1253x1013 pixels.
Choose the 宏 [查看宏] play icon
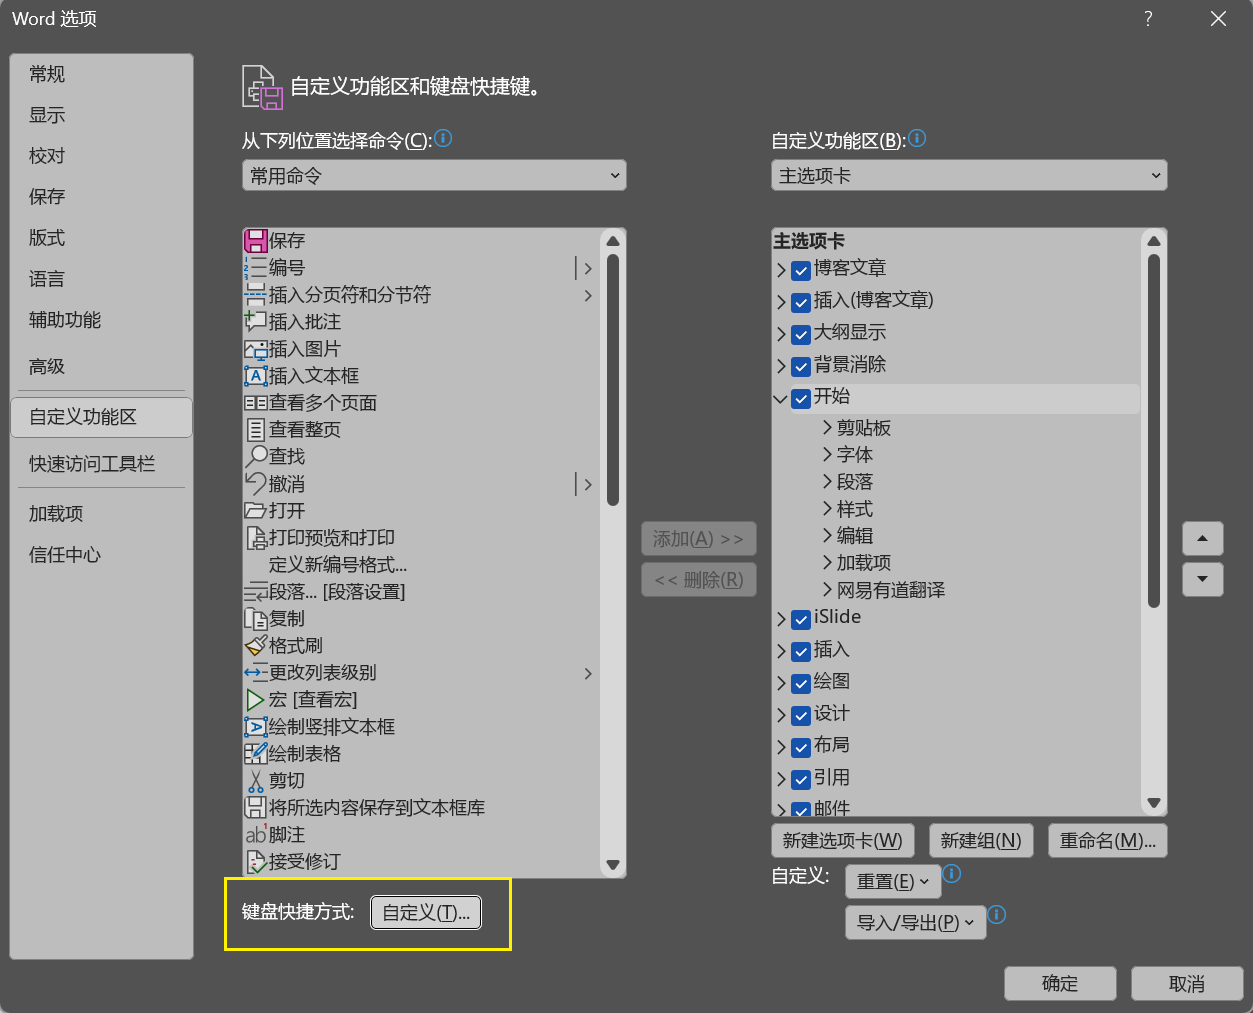click(256, 700)
